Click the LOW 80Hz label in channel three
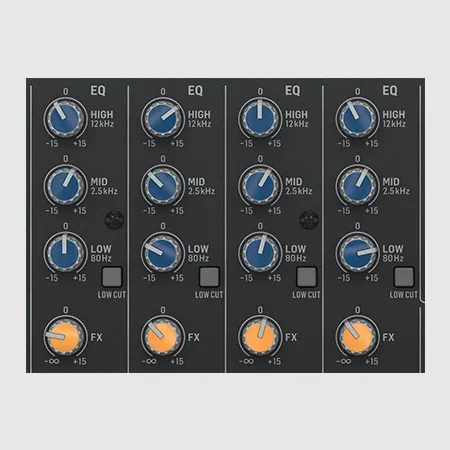450x450 pixels. click(x=296, y=253)
